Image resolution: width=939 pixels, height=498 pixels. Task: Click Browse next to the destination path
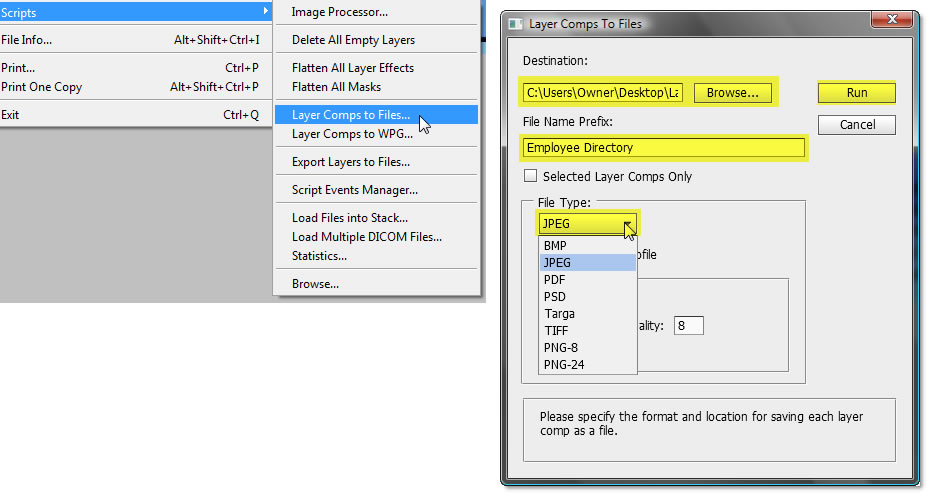click(733, 93)
